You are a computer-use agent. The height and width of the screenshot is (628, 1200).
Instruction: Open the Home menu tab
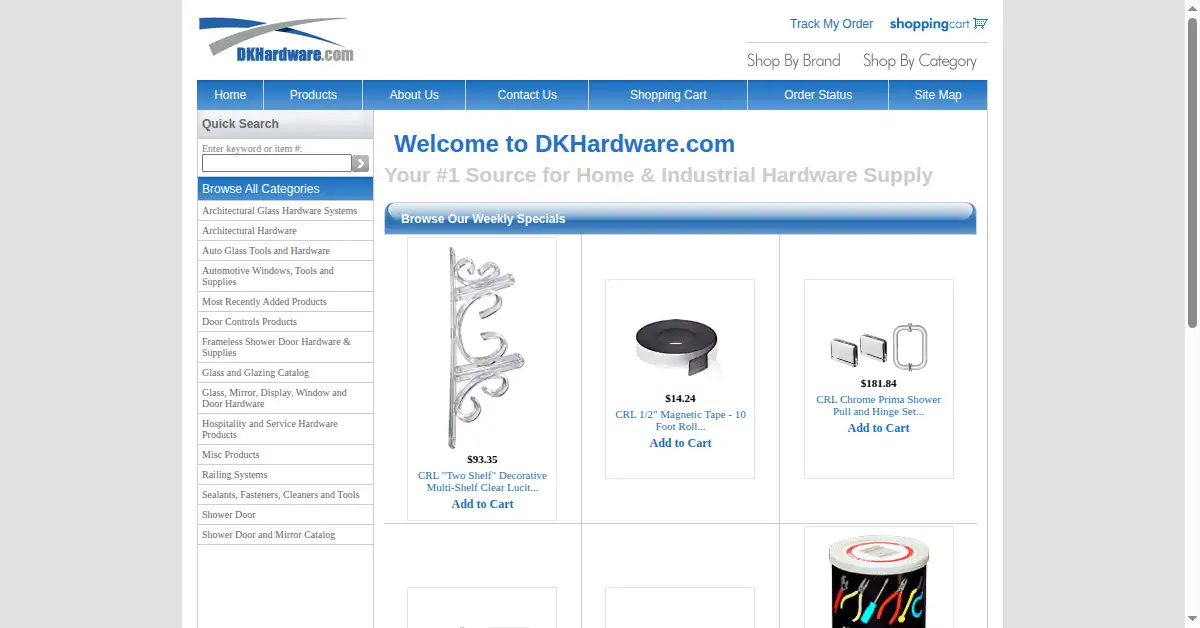click(230, 95)
